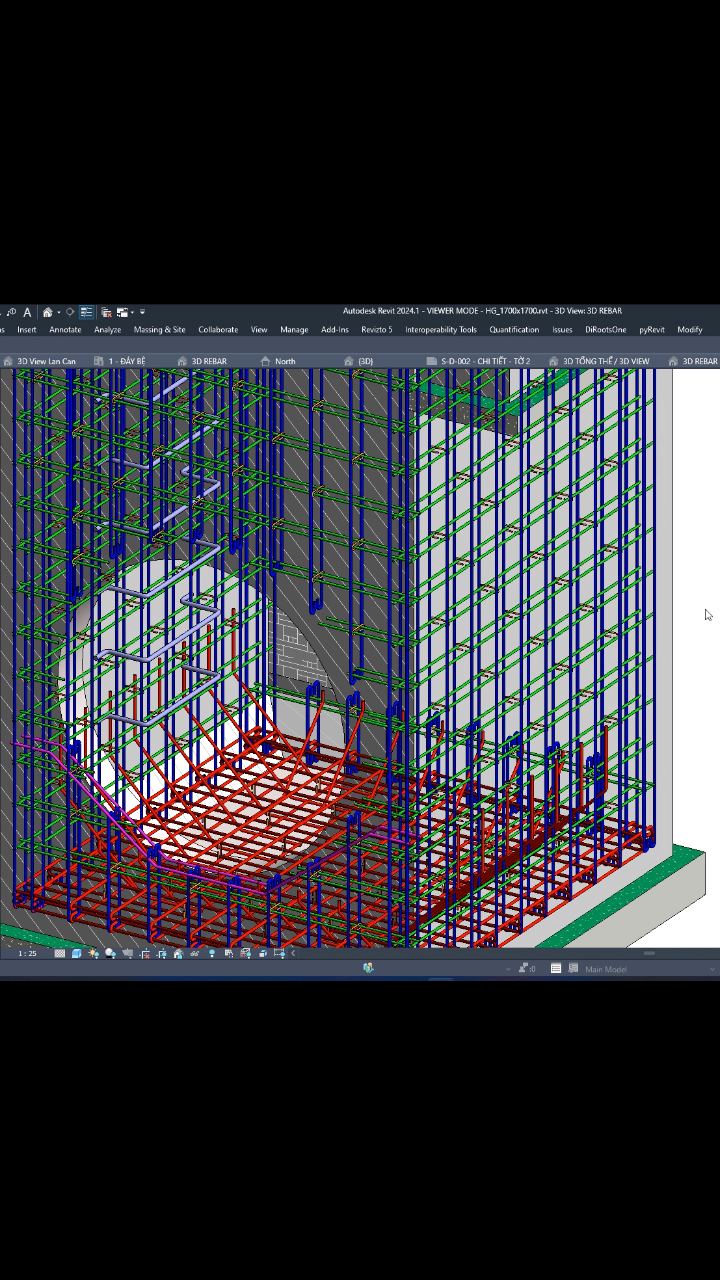Open the Interoperability Tools ribbon tab
The width and height of the screenshot is (720, 1280).
[441, 330]
